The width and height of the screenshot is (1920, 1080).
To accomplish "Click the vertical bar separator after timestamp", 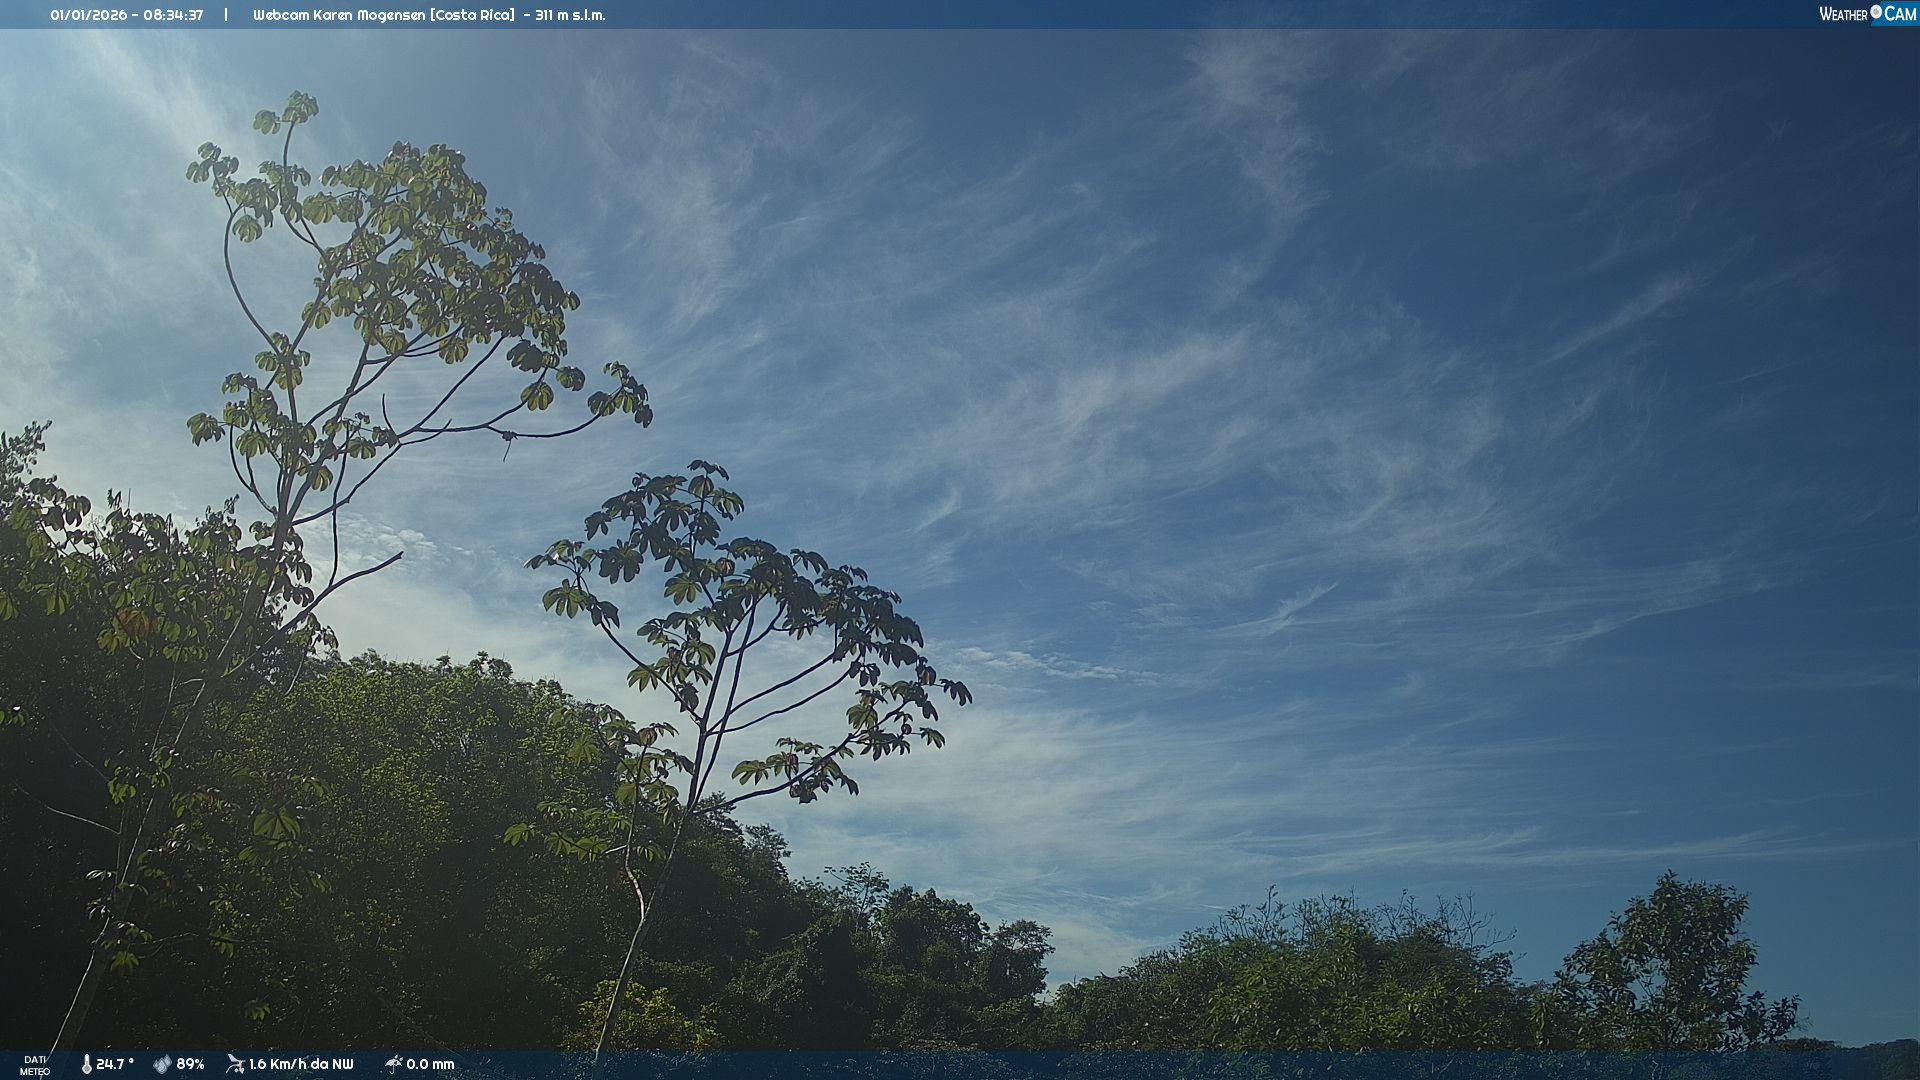I will [x=226, y=15].
